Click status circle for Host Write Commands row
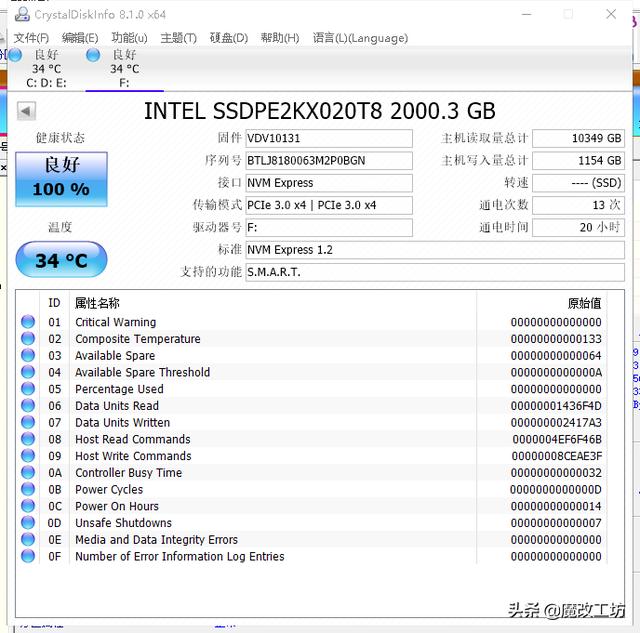 click(28, 455)
